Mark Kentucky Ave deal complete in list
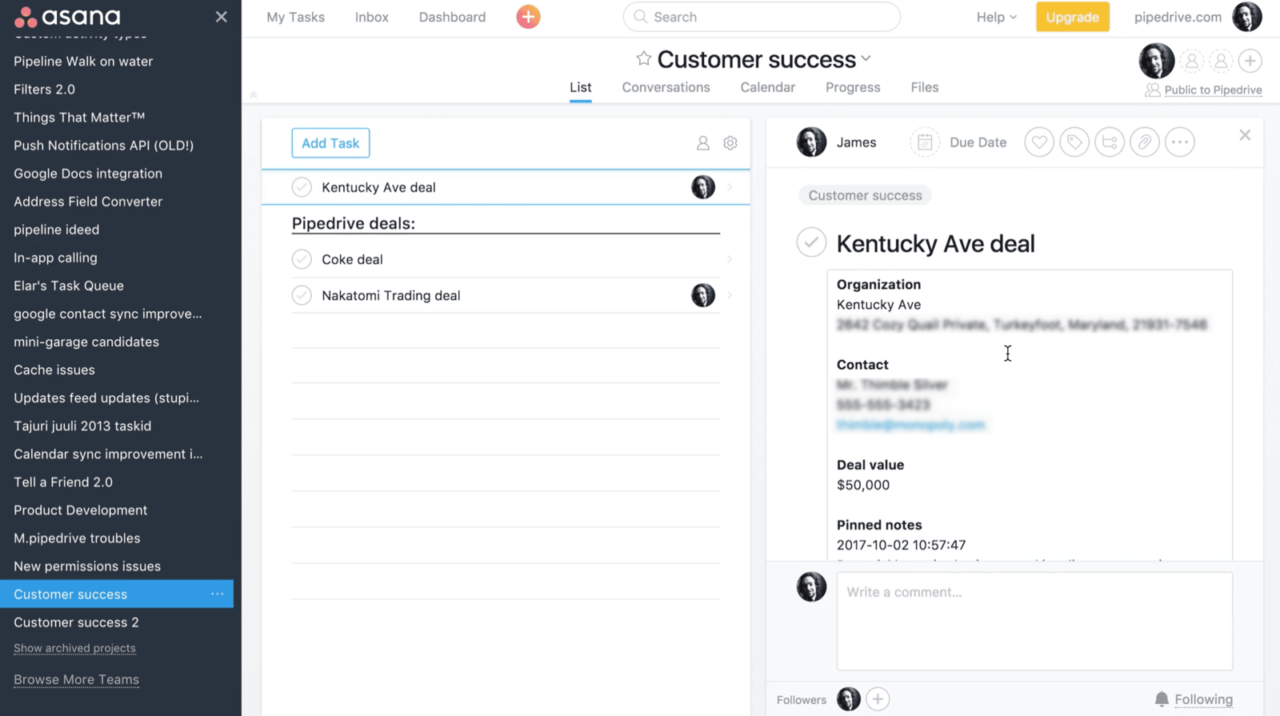The height and width of the screenshot is (716, 1280). click(302, 187)
